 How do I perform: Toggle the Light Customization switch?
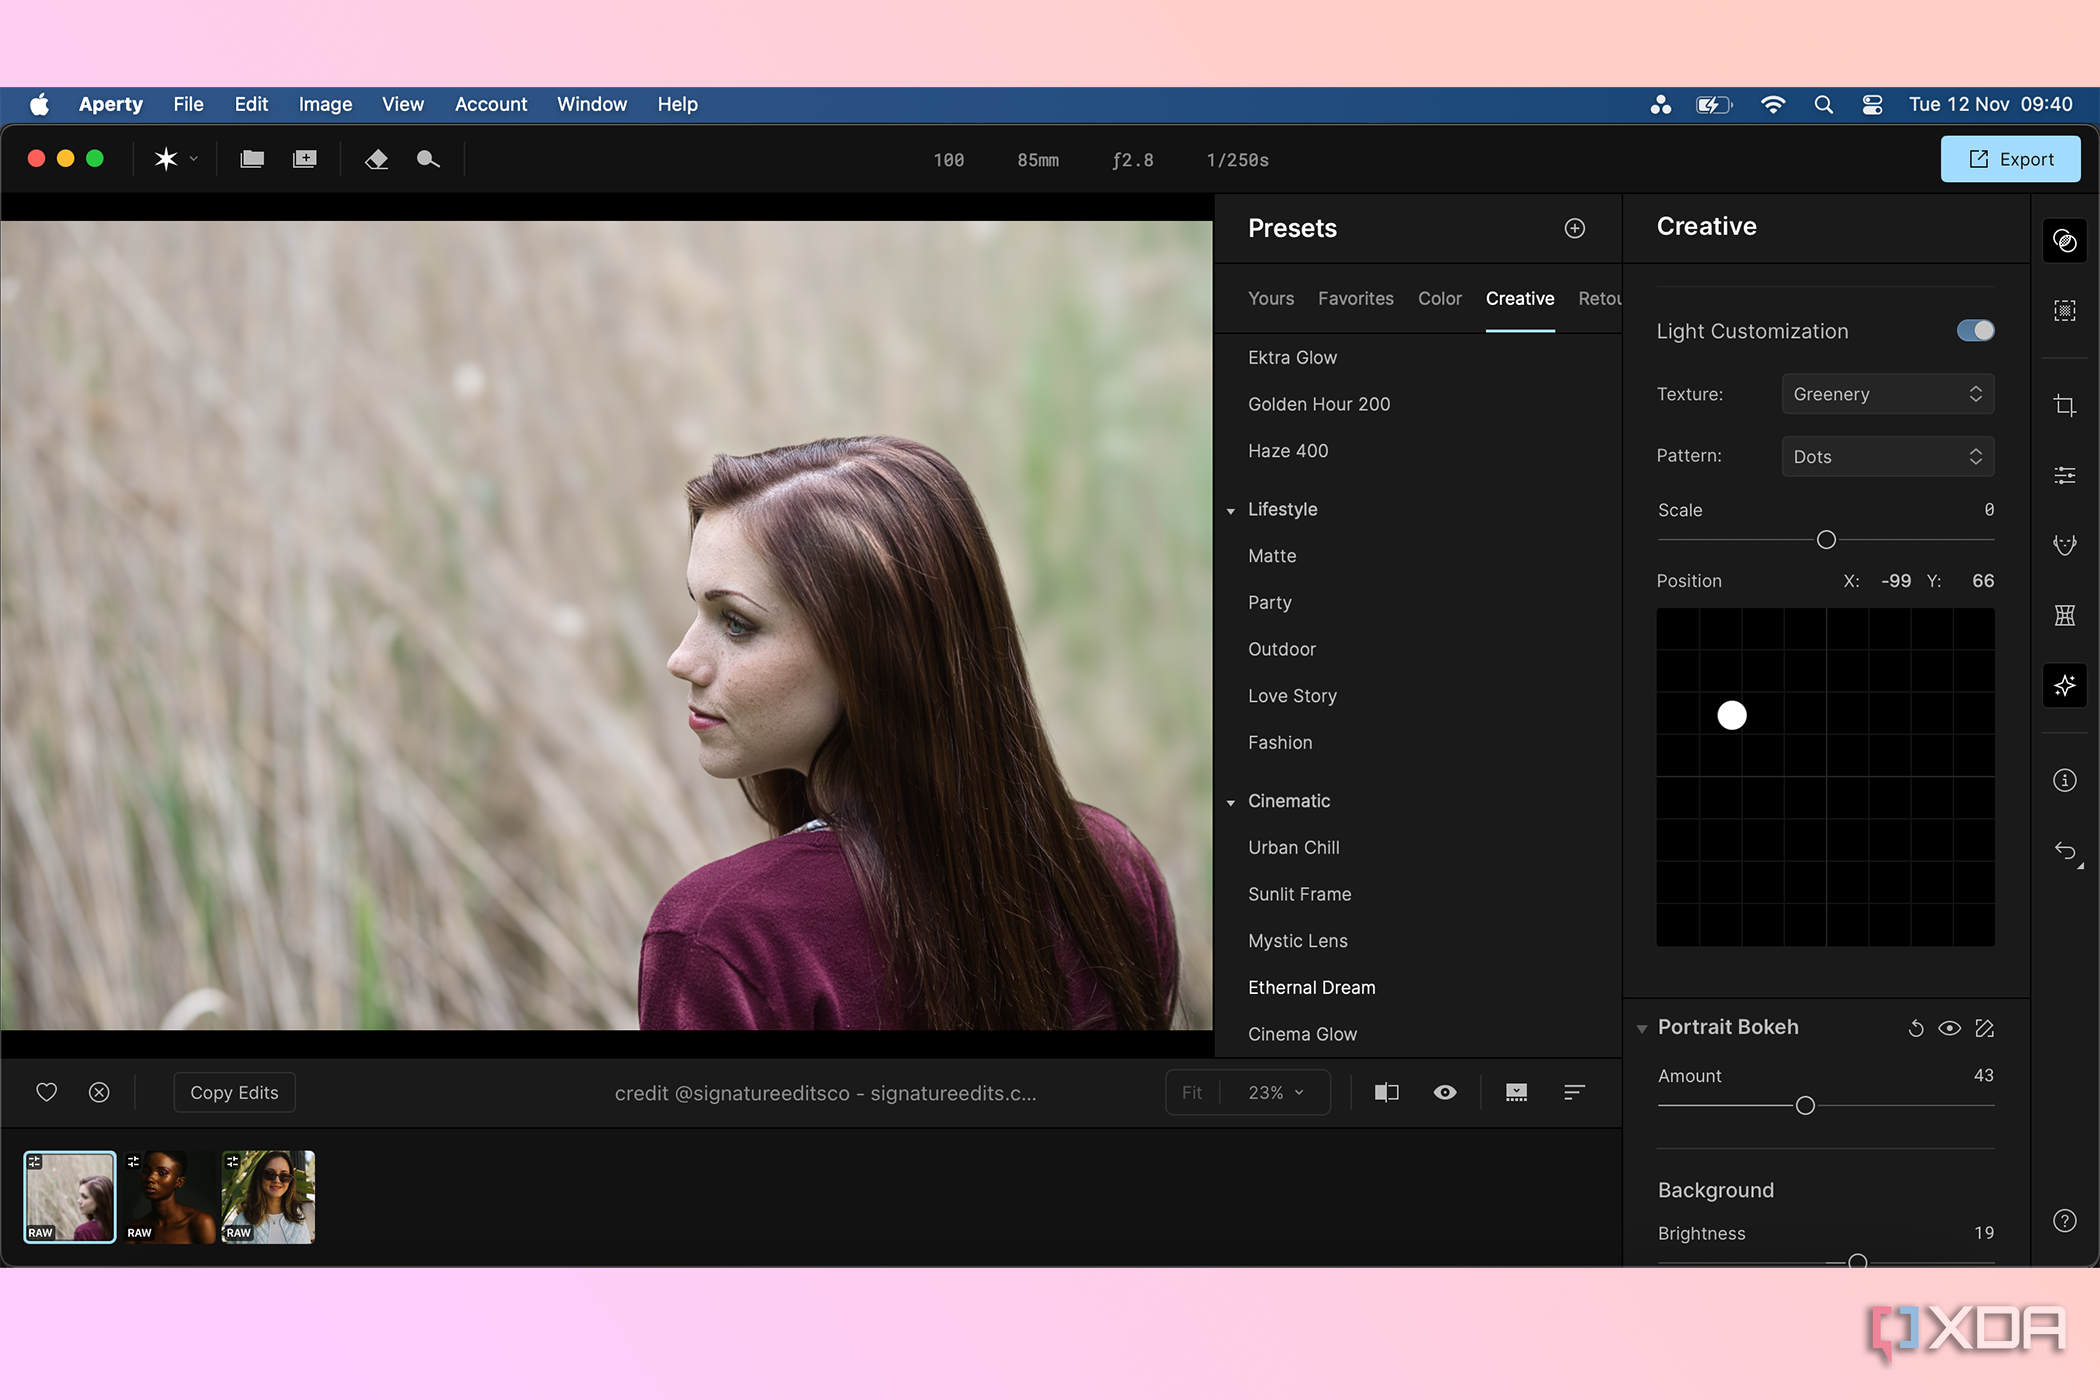point(1975,331)
